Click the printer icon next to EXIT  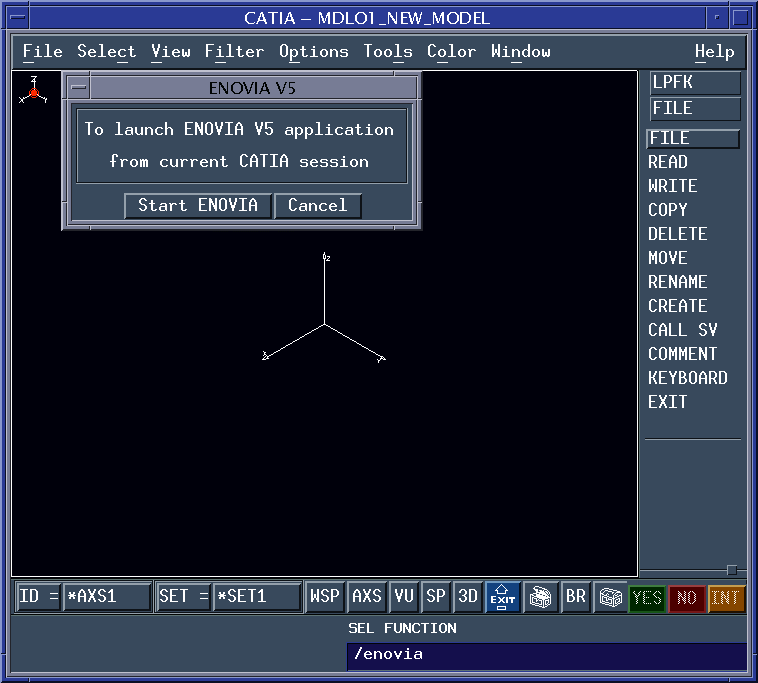(540, 597)
